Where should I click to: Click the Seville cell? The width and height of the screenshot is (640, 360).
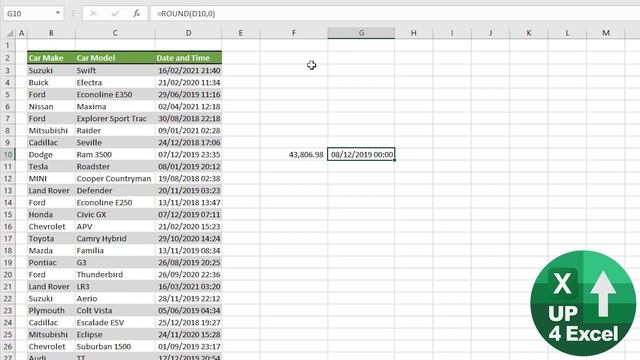[115, 142]
